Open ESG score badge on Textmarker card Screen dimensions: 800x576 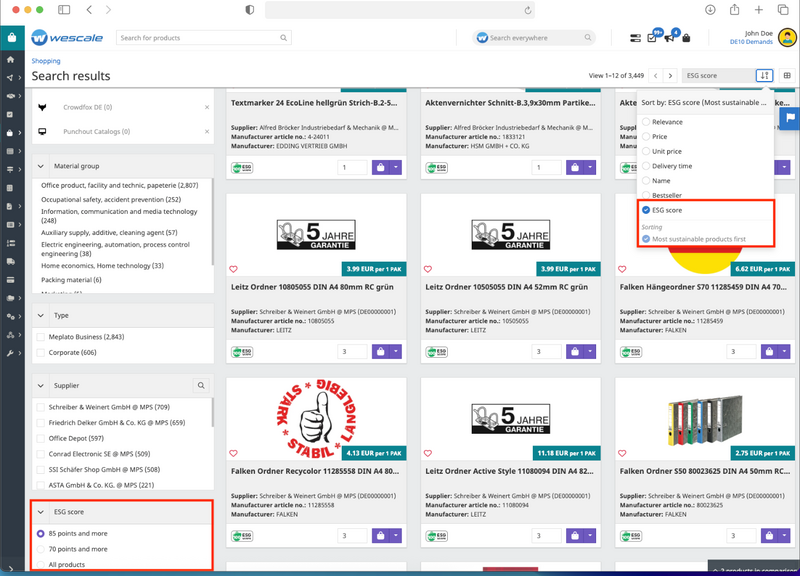click(x=242, y=167)
